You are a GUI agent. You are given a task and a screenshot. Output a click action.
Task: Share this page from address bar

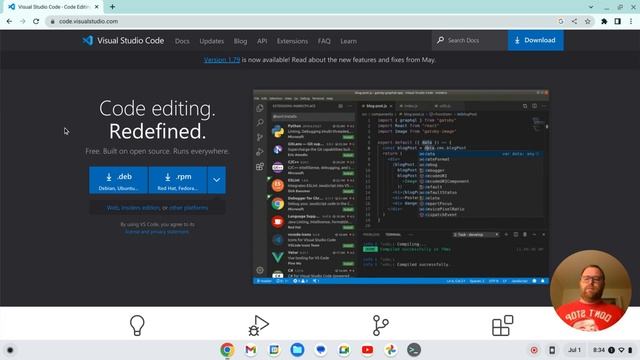pyautogui.click(x=574, y=21)
